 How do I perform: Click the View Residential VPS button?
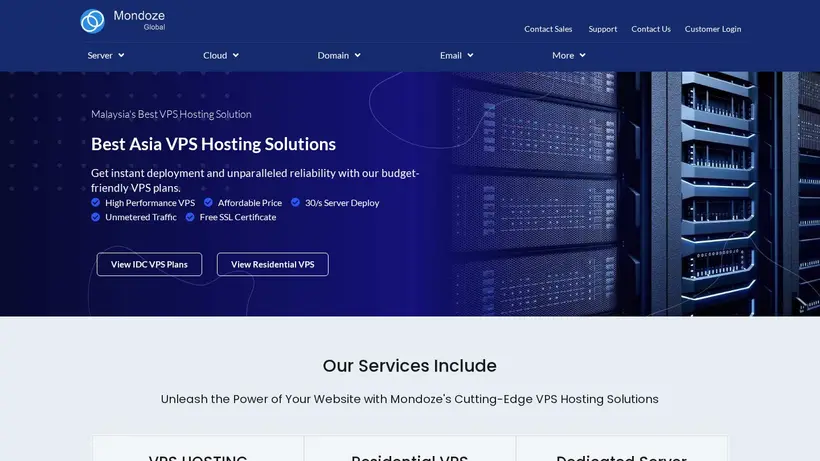(272, 264)
